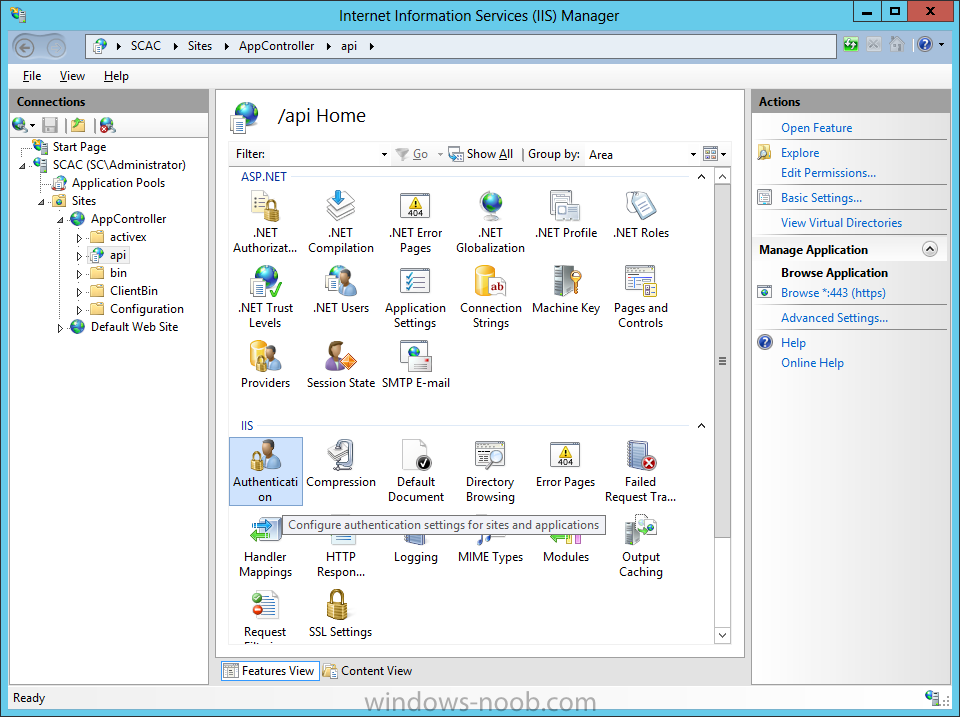Click Online Help link
The width and height of the screenshot is (960, 717).
coord(812,363)
